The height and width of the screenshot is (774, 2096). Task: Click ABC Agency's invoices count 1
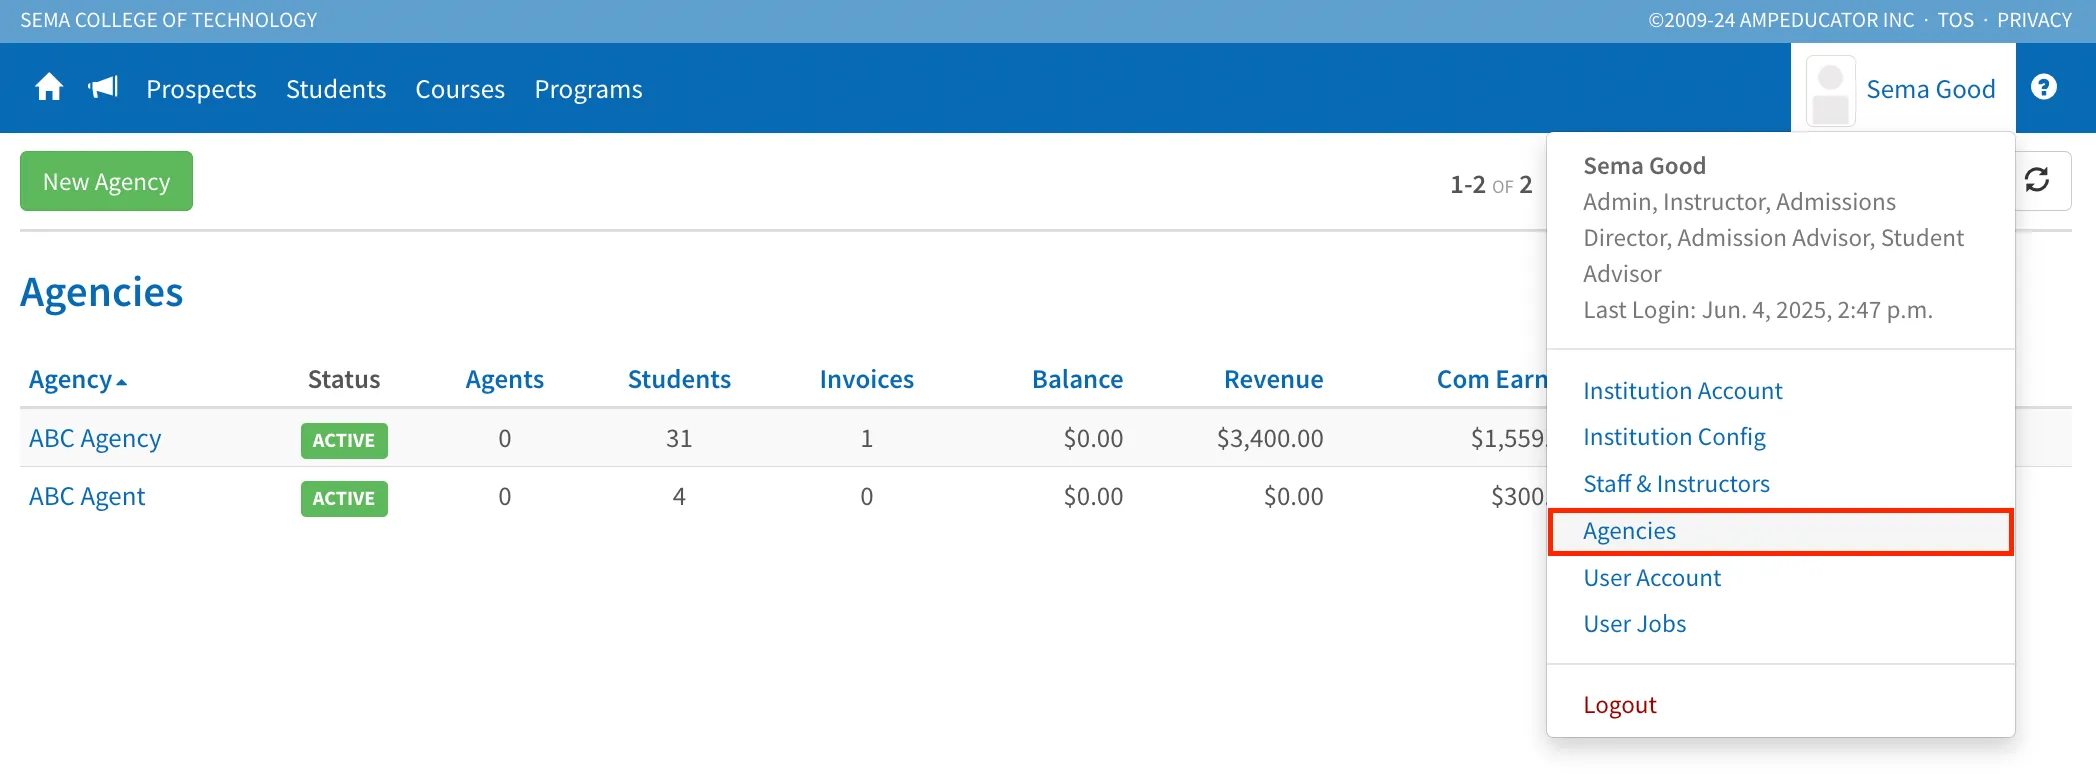click(866, 438)
